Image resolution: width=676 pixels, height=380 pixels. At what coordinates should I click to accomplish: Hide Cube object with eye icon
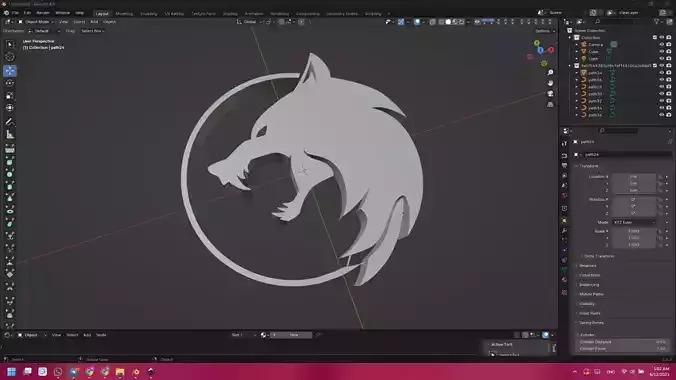(x=662, y=51)
